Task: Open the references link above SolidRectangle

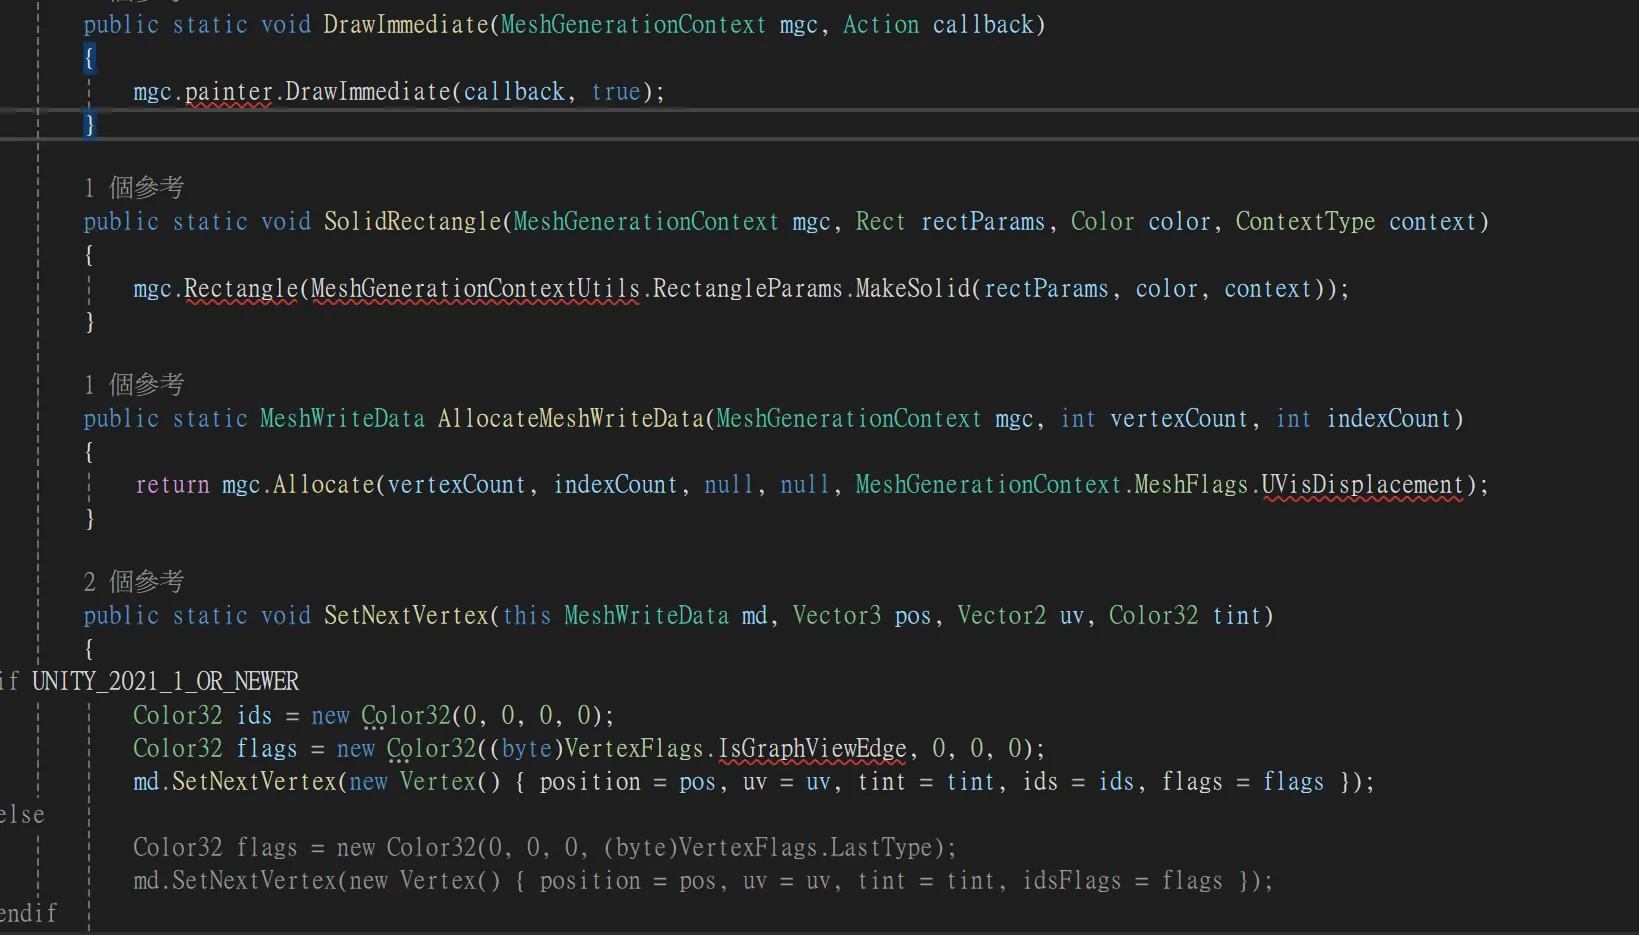Action: click(x=134, y=188)
